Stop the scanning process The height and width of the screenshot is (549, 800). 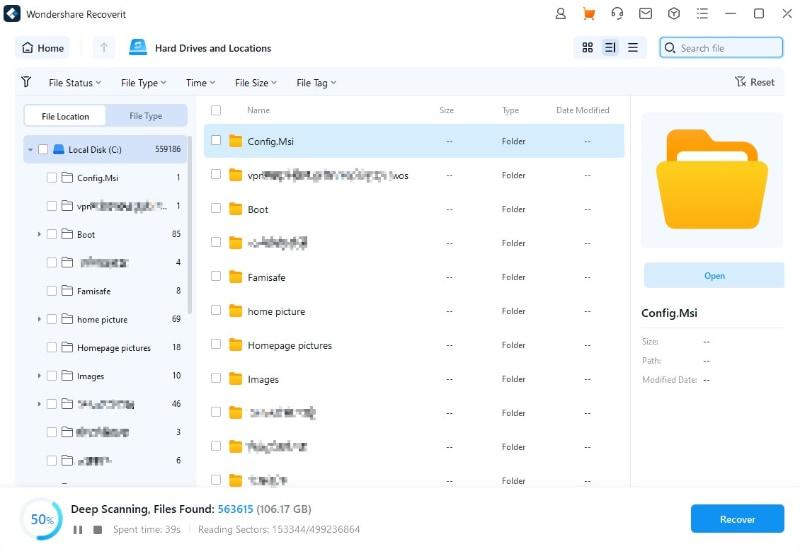pos(97,529)
